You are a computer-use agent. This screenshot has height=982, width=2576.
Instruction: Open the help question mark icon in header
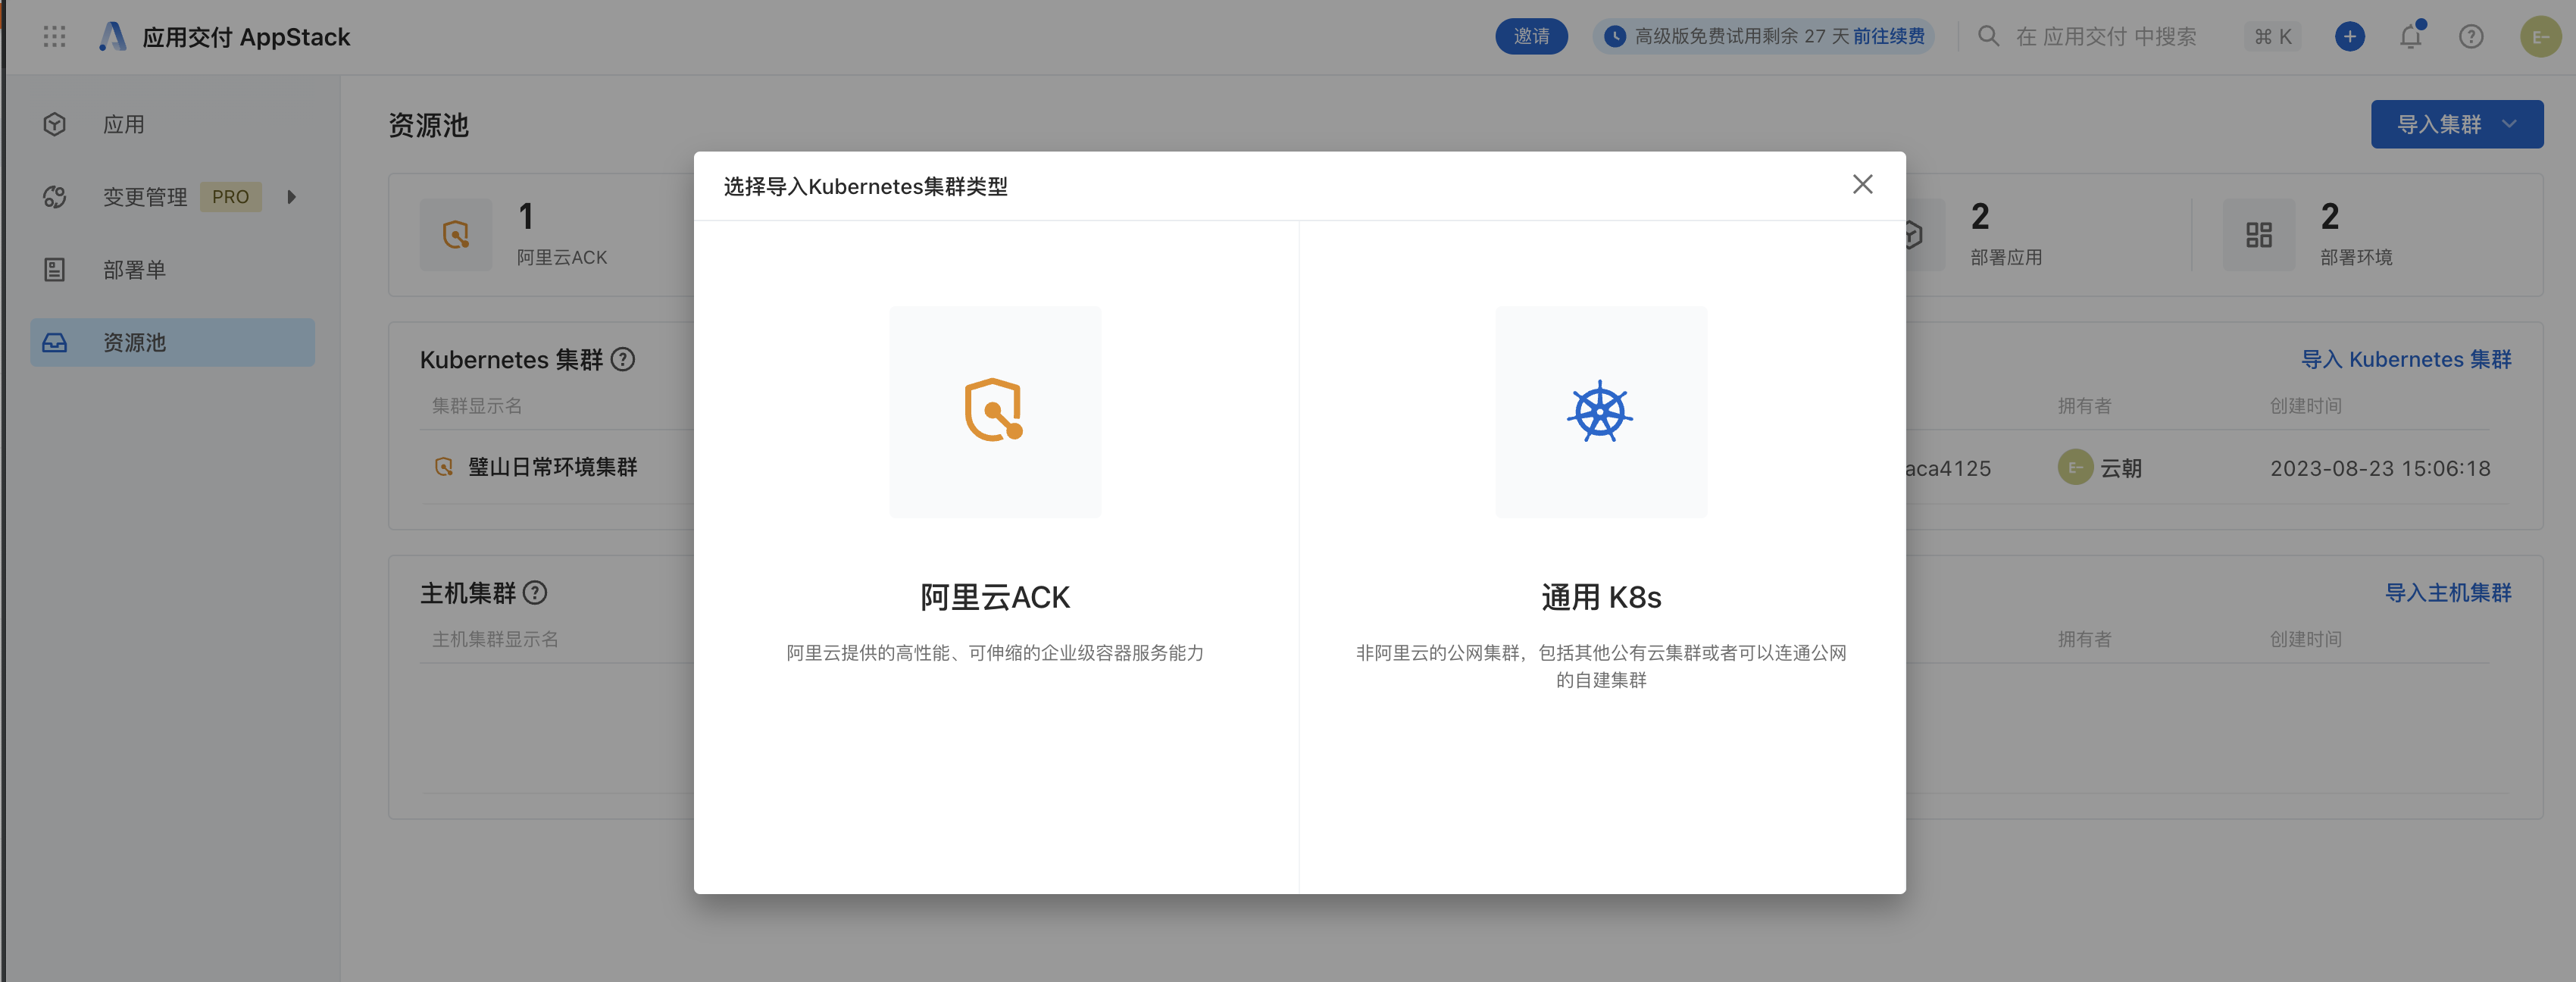2471,37
